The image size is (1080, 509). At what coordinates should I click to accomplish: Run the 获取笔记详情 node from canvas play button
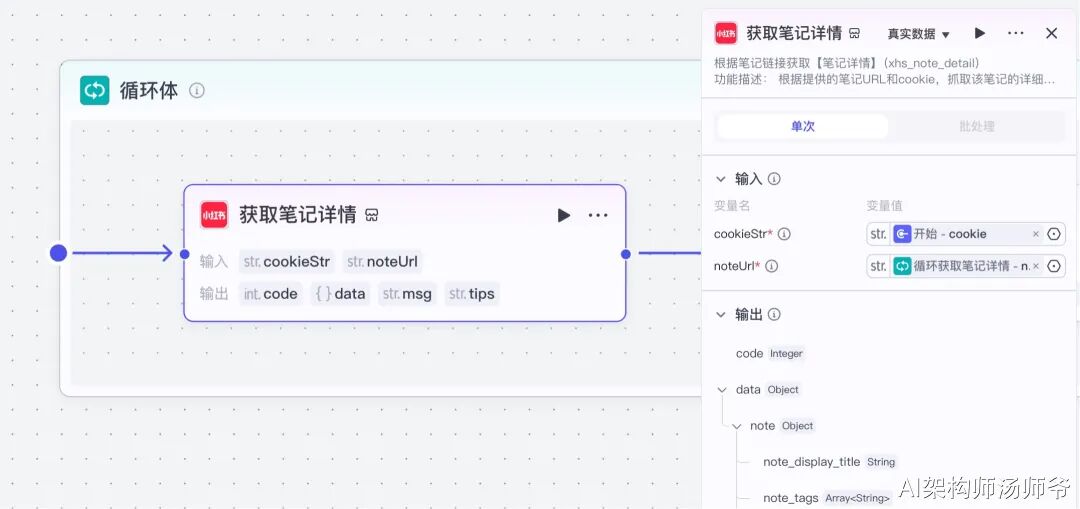[x=563, y=216]
